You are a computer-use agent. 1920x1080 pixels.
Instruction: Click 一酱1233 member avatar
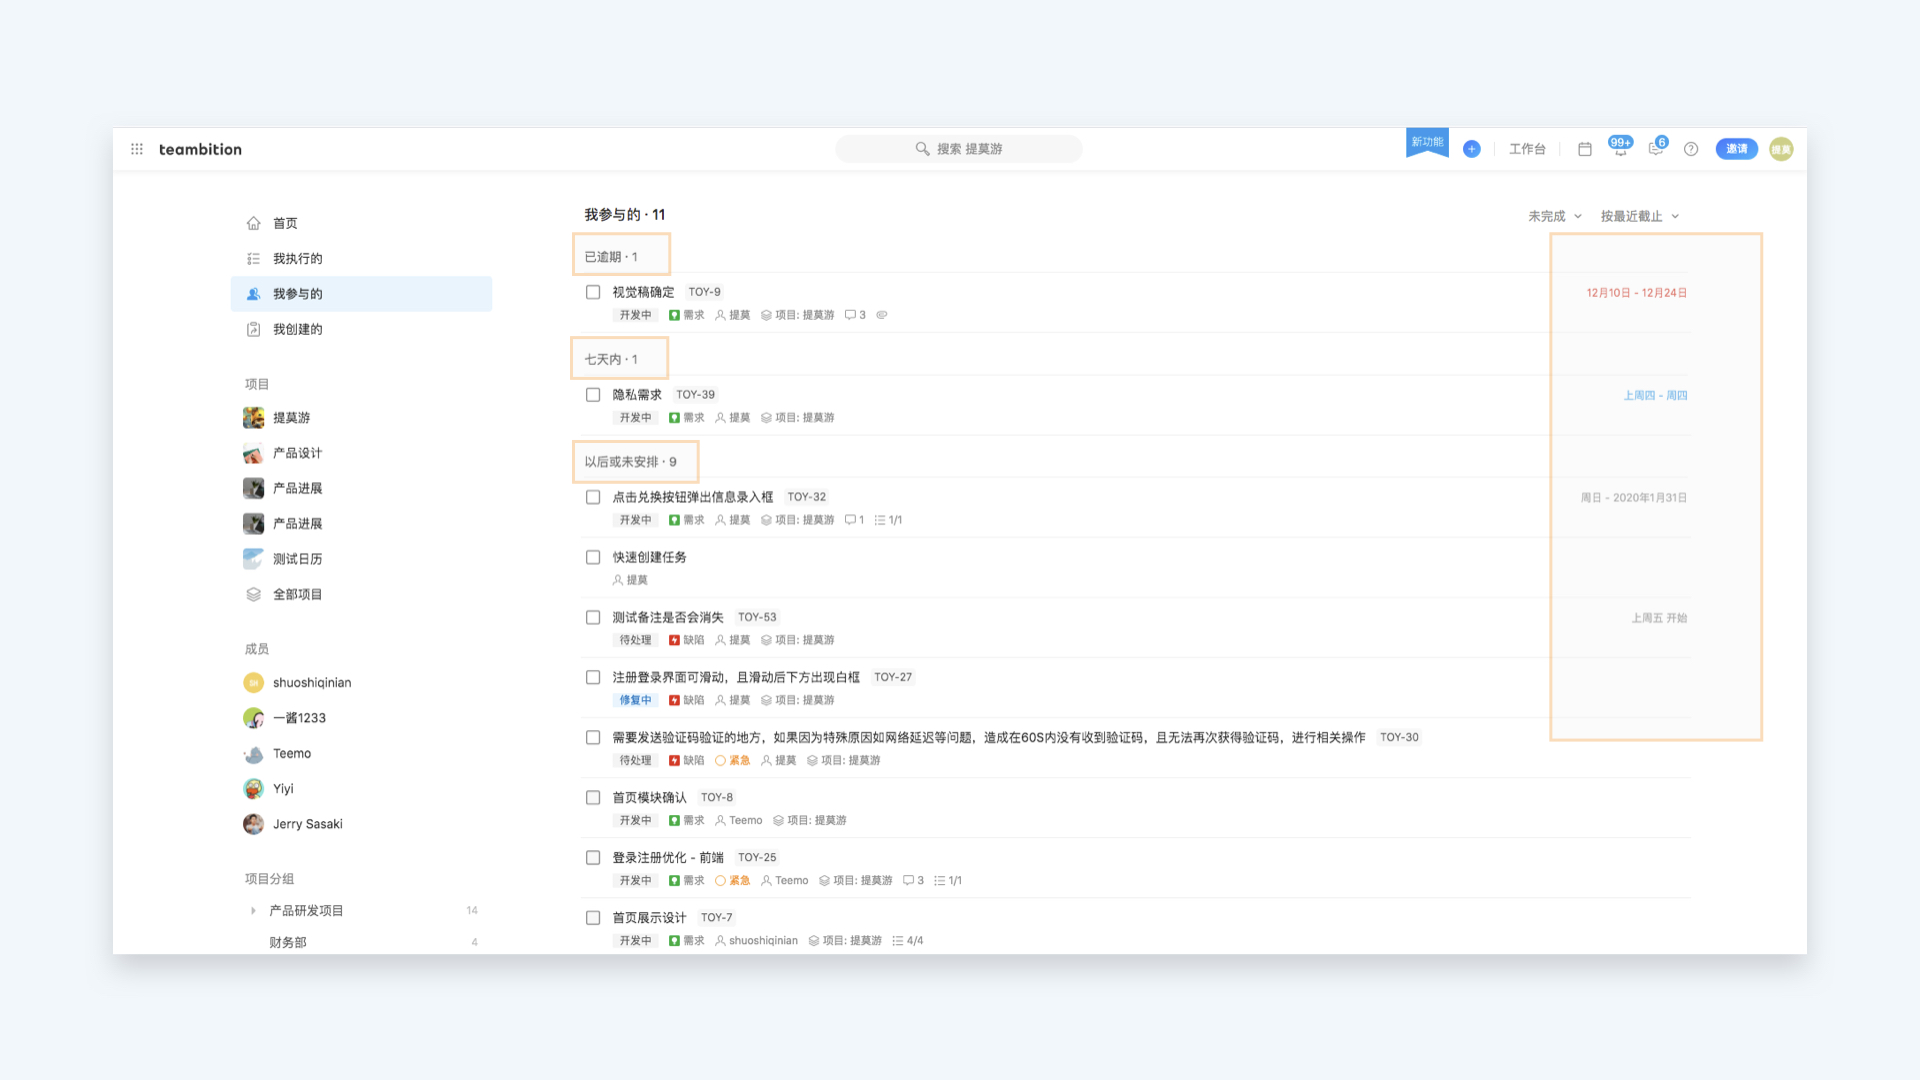(254, 718)
